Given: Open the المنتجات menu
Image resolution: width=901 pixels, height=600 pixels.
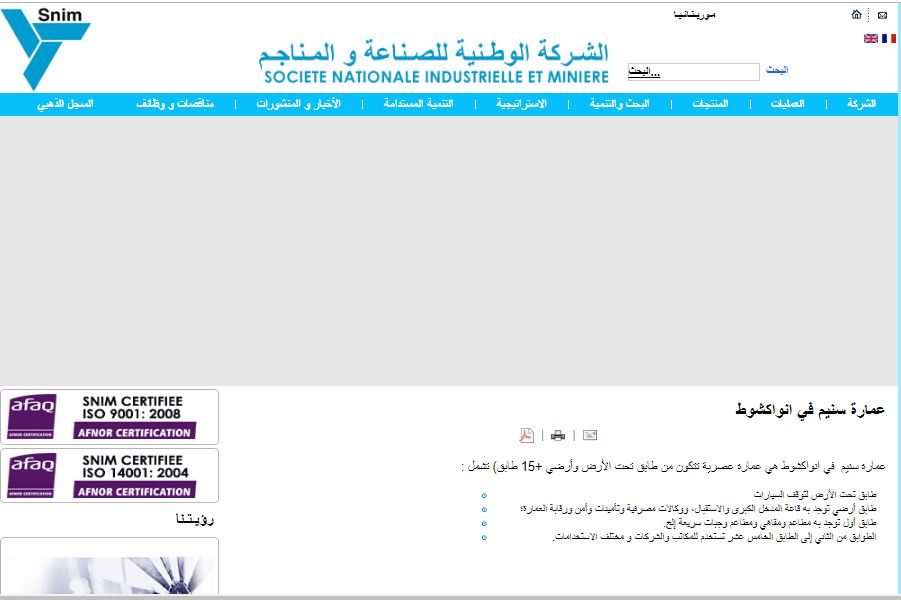Looking at the screenshot, I should (710, 104).
